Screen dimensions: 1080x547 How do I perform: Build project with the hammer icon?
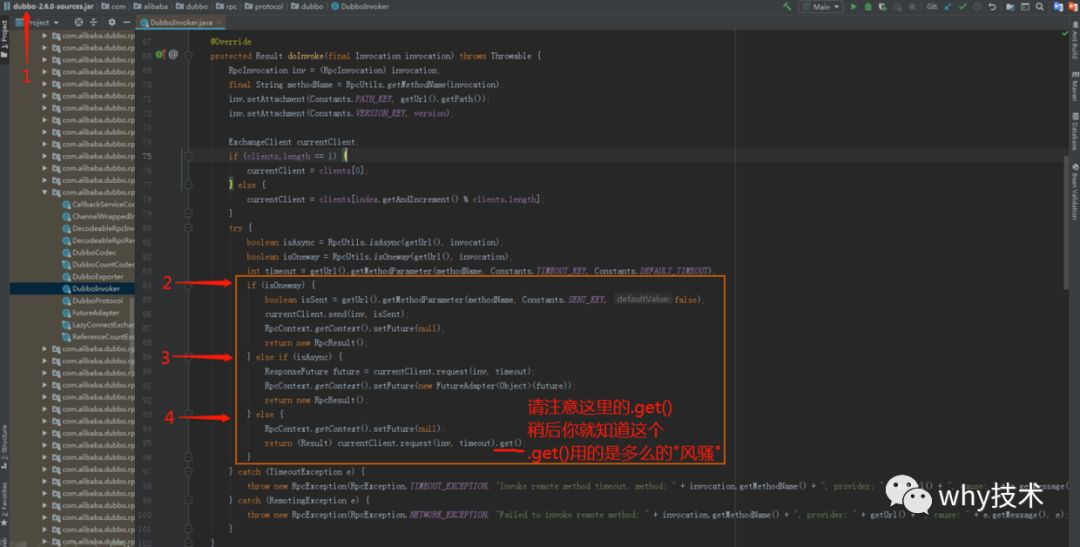787,6
